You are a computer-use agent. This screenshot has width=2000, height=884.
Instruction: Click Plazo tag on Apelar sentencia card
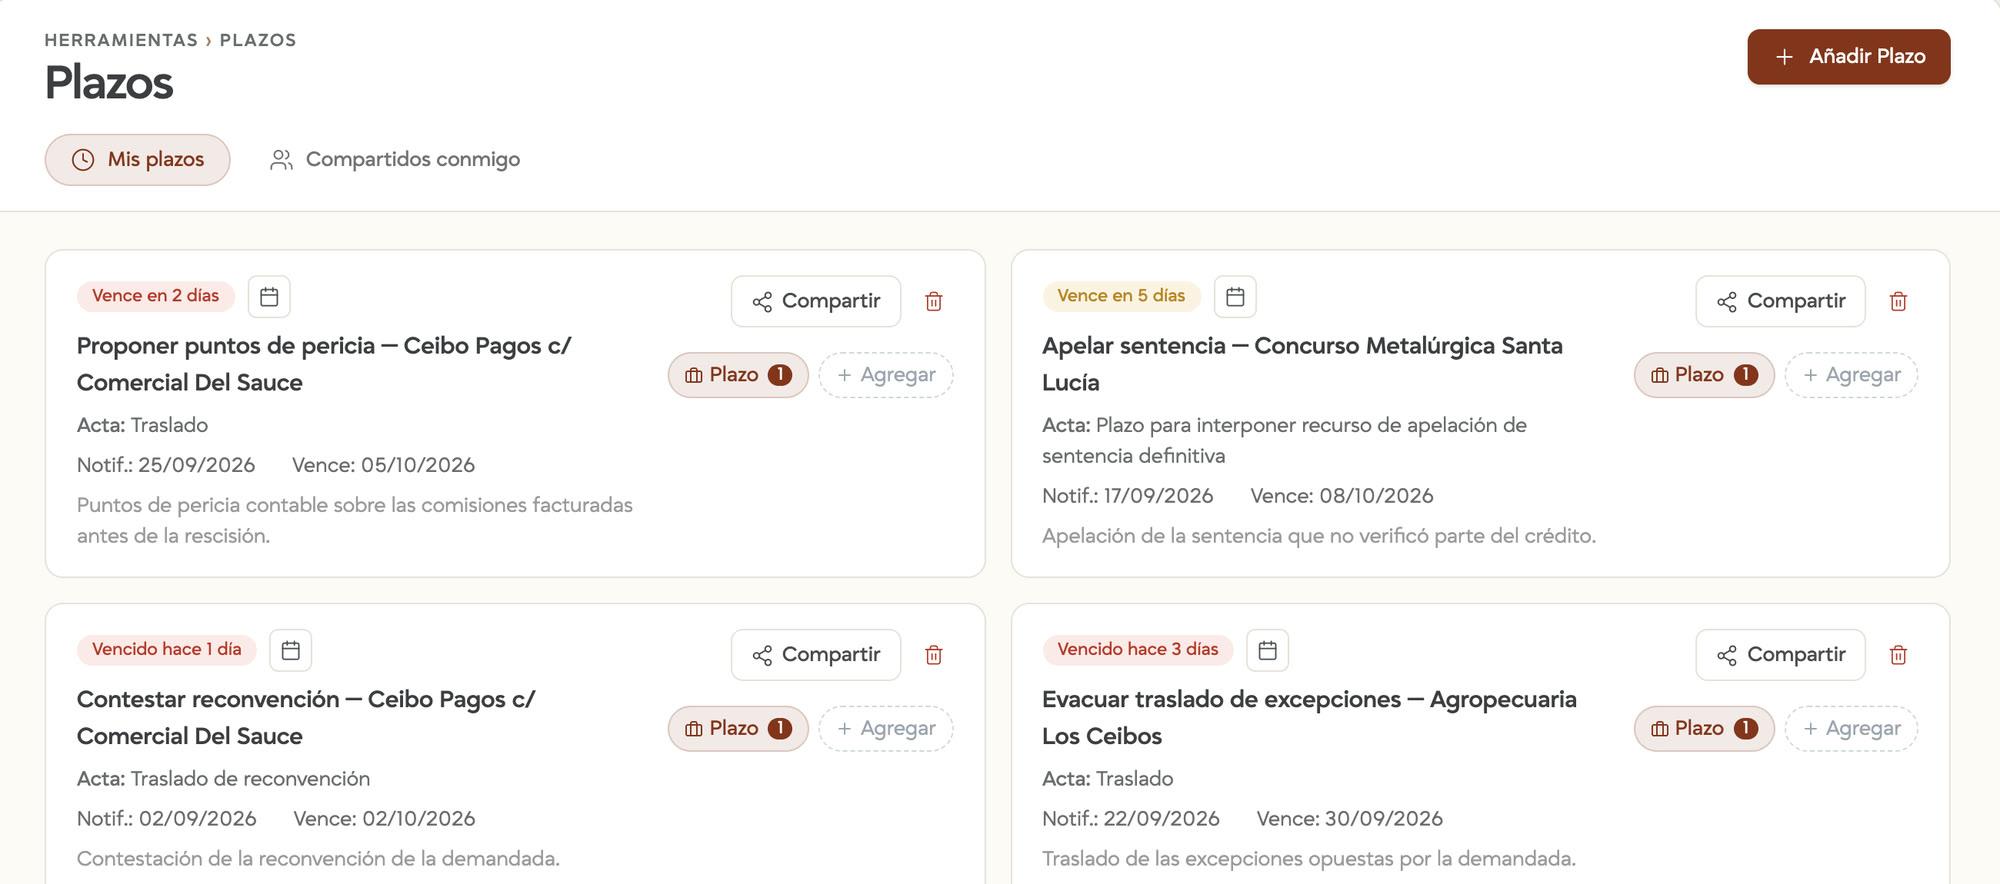coord(1704,375)
